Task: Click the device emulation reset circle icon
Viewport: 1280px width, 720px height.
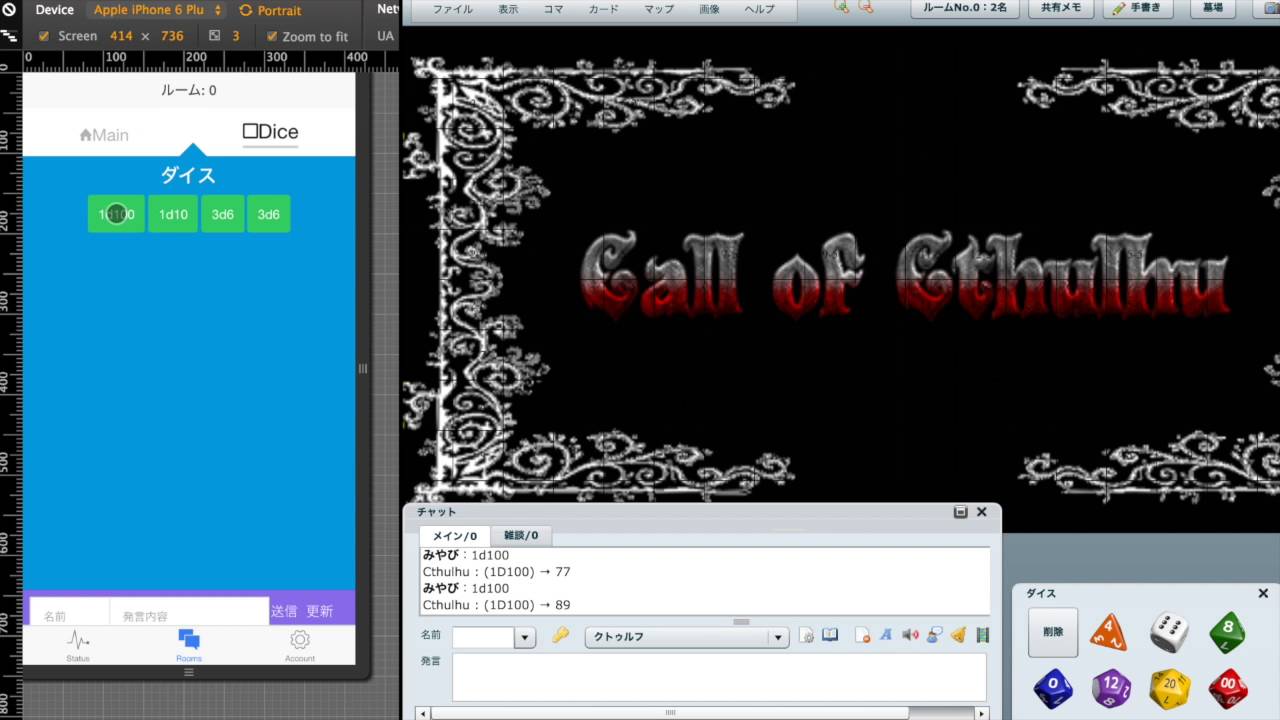Action: [x=8, y=10]
